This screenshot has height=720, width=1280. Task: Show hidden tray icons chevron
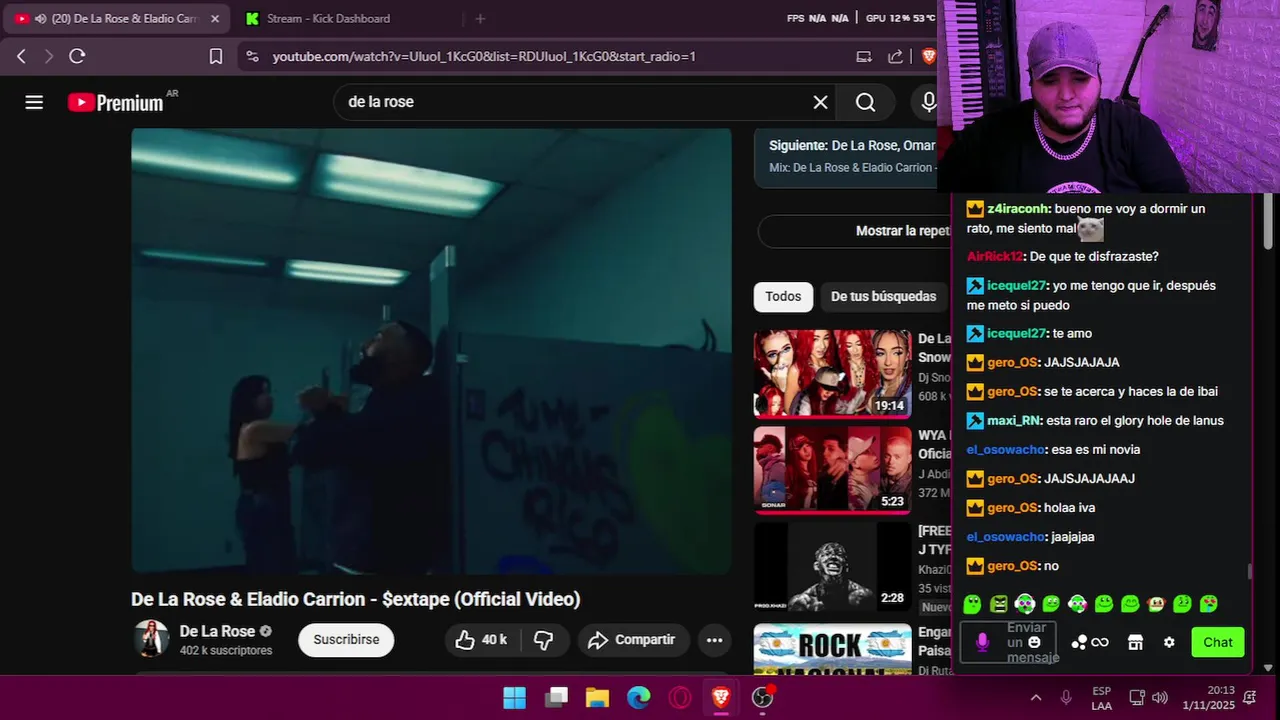click(1035, 697)
